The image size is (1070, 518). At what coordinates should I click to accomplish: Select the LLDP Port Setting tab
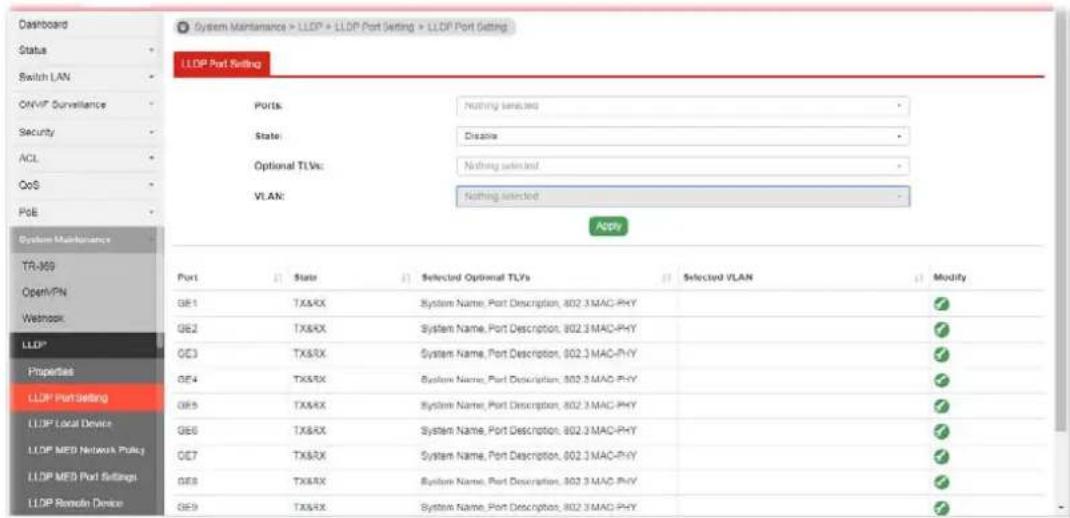pyautogui.click(x=222, y=63)
